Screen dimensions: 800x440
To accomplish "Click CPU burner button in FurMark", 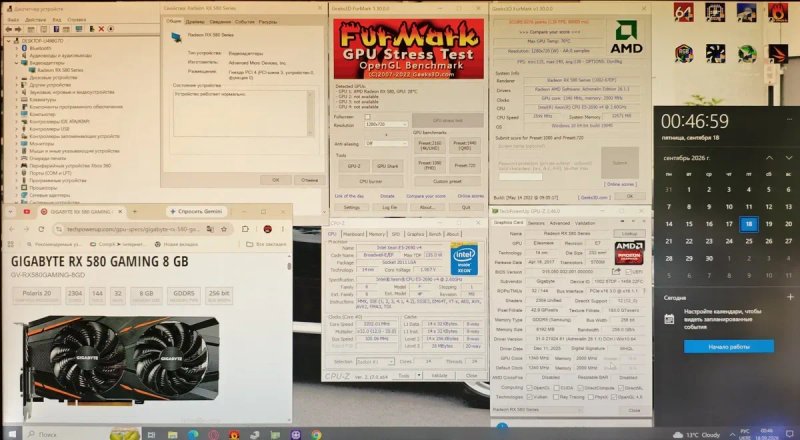I will coord(371,181).
